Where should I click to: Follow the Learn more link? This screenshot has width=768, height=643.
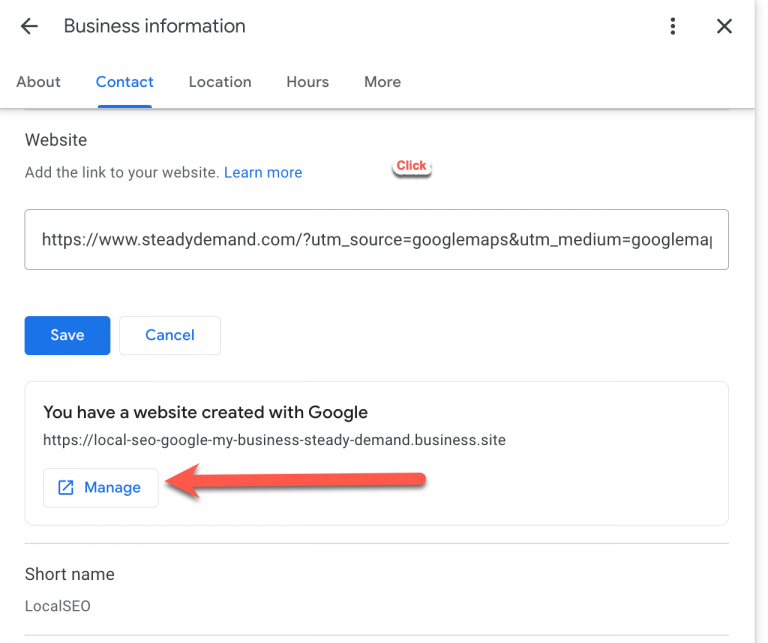coord(263,173)
